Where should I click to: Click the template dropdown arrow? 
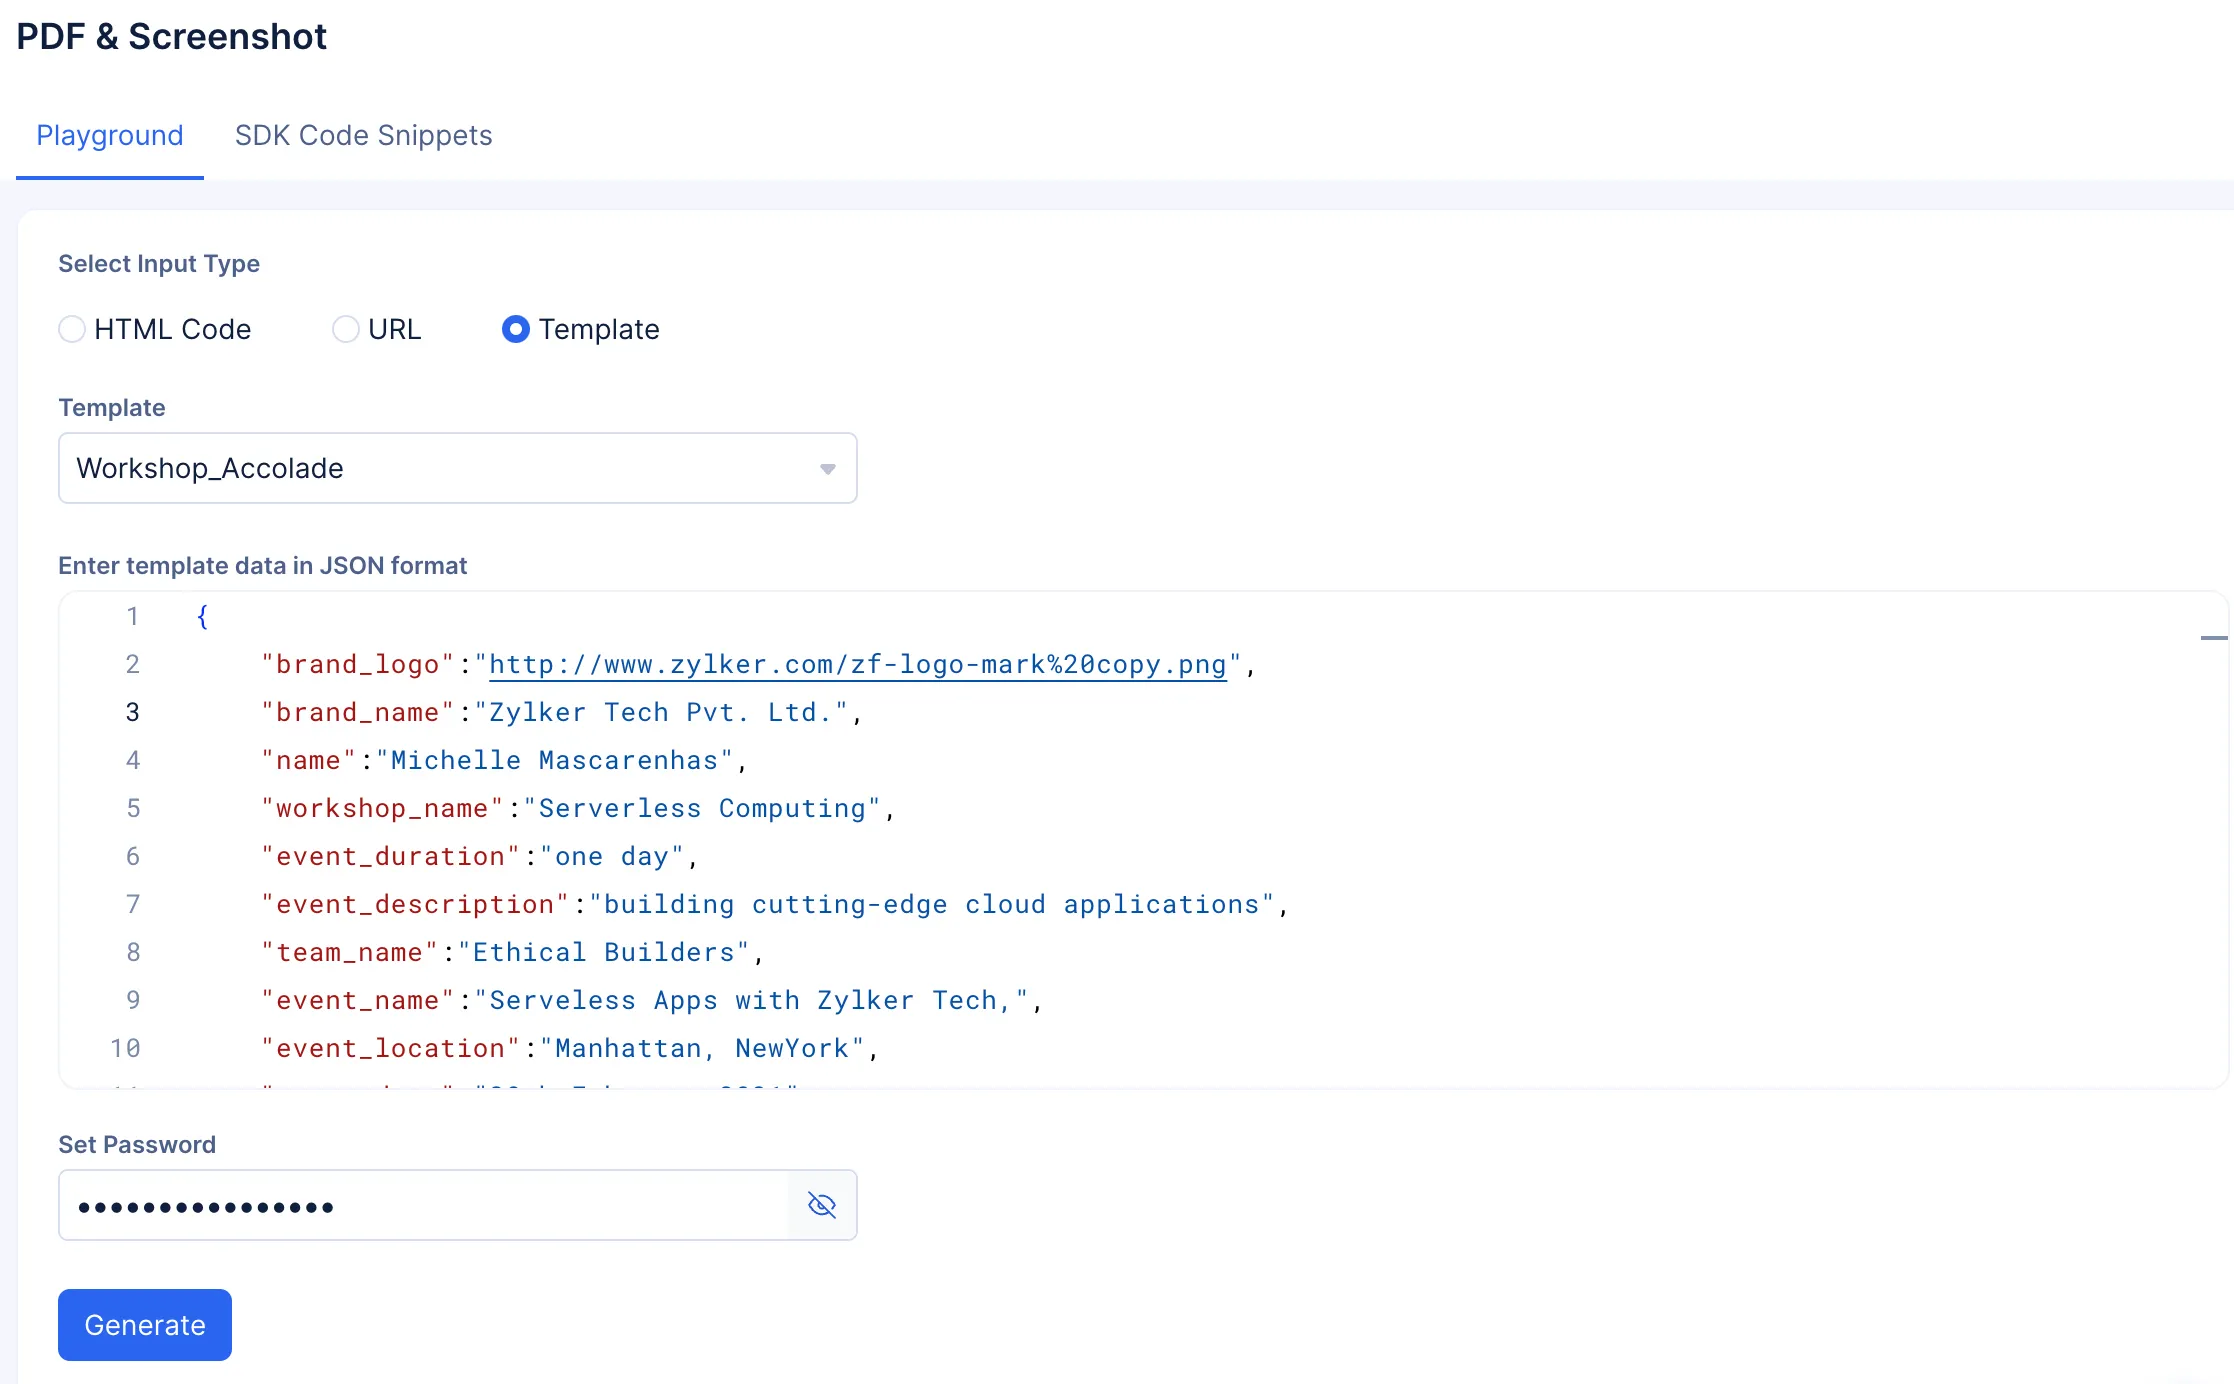point(828,469)
